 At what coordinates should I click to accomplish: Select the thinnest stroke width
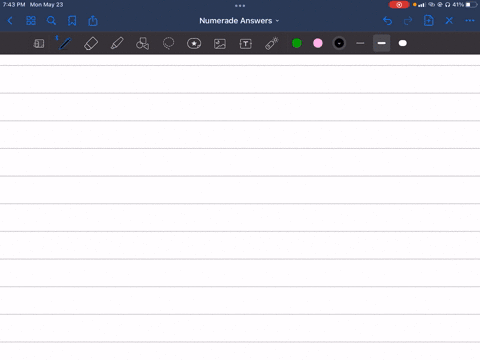coord(360,43)
